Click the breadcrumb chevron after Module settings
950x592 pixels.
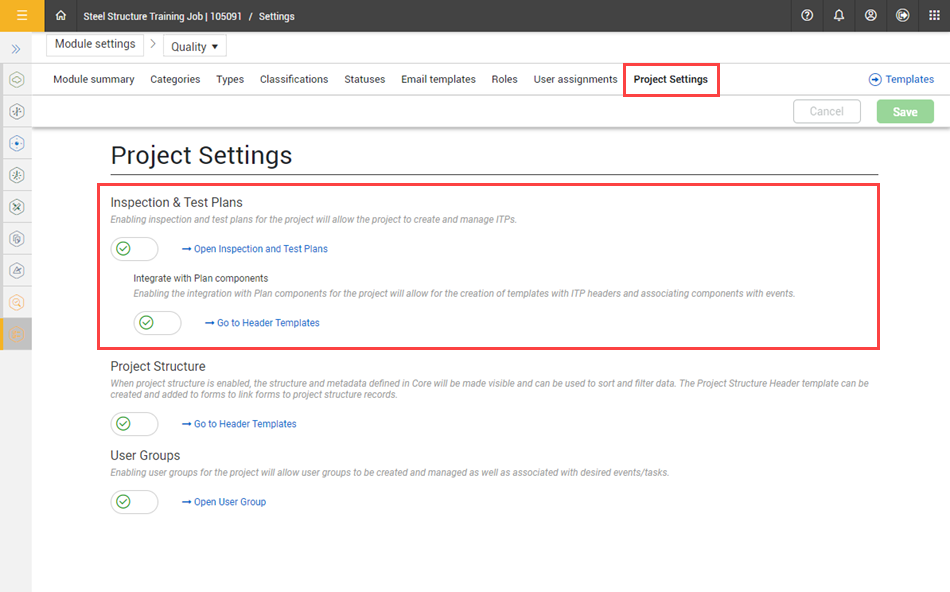(x=151, y=44)
